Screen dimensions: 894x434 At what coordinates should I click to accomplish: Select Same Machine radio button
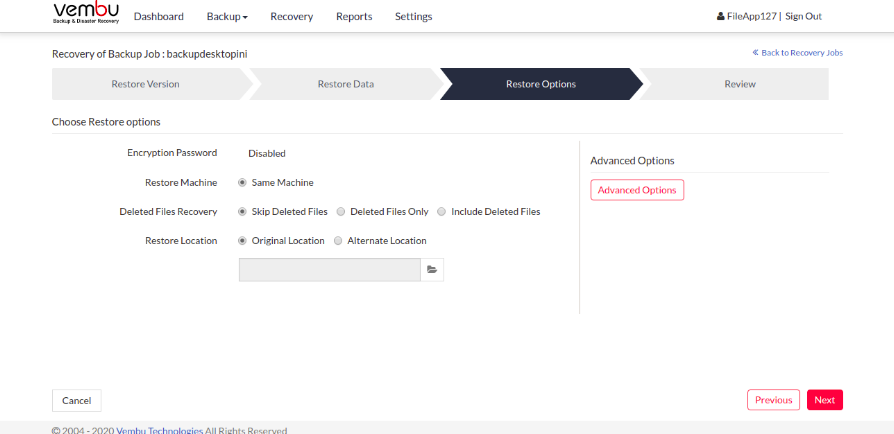(x=242, y=183)
